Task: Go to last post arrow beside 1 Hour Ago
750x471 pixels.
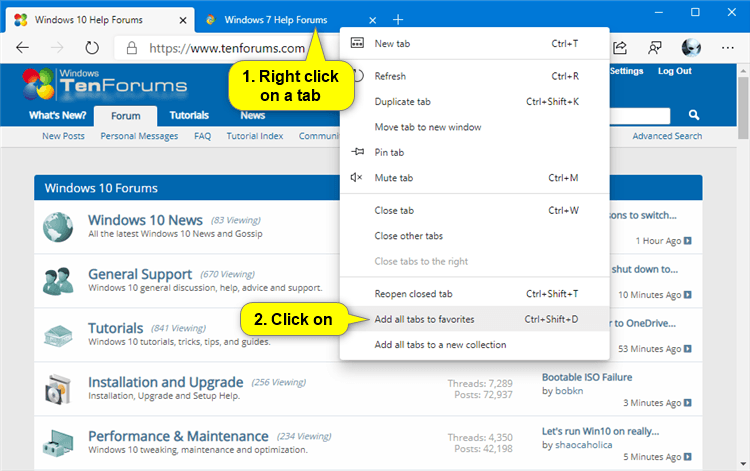Action: tap(687, 241)
